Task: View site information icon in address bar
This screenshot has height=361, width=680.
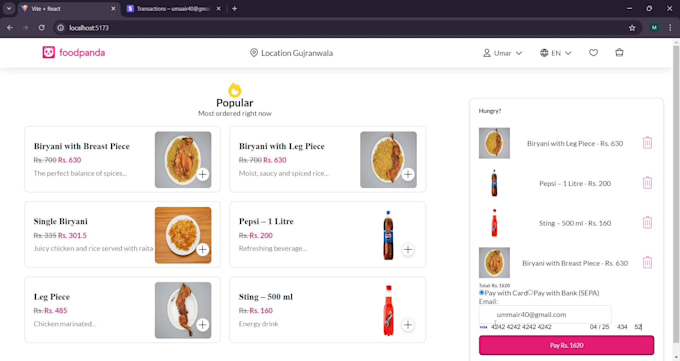Action: tap(61, 28)
